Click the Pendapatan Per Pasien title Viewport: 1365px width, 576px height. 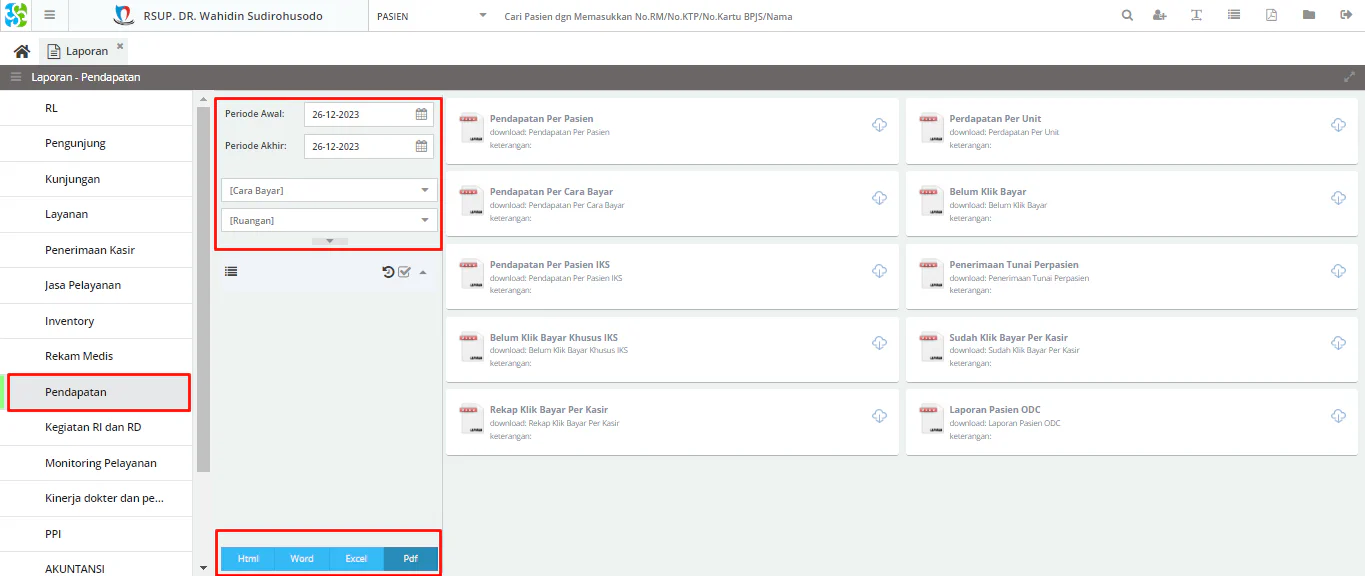pos(541,119)
